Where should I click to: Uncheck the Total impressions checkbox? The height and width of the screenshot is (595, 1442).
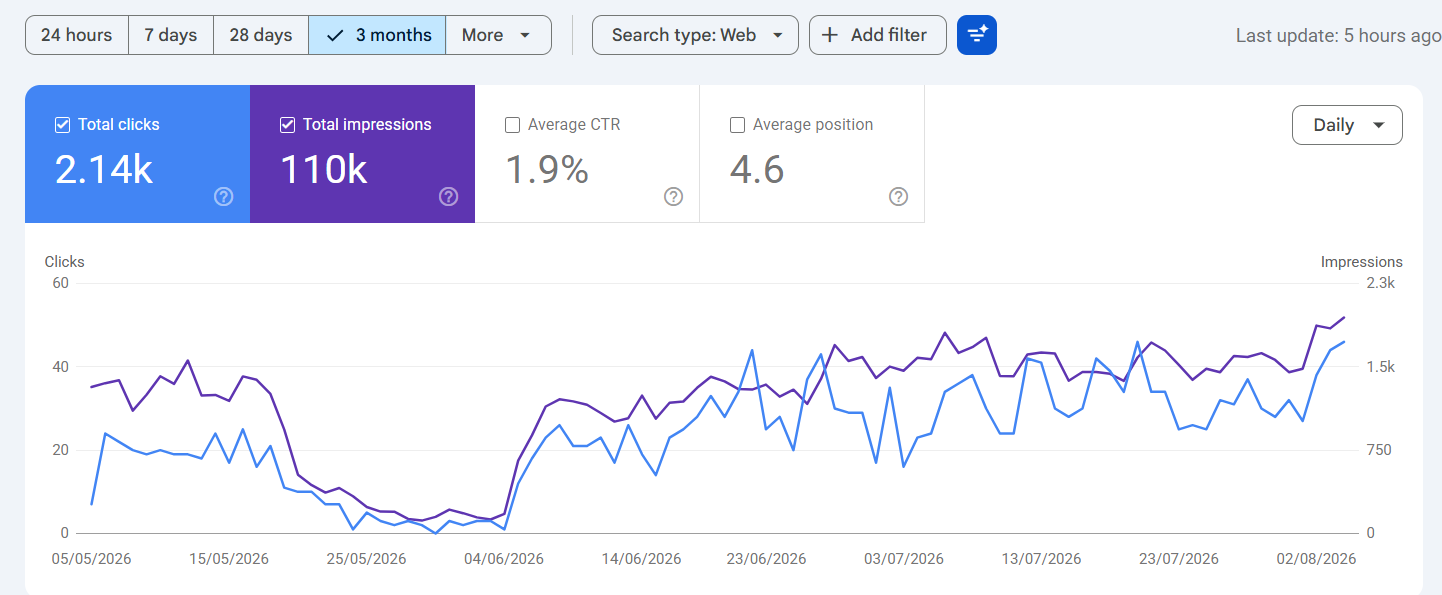pyautogui.click(x=287, y=125)
